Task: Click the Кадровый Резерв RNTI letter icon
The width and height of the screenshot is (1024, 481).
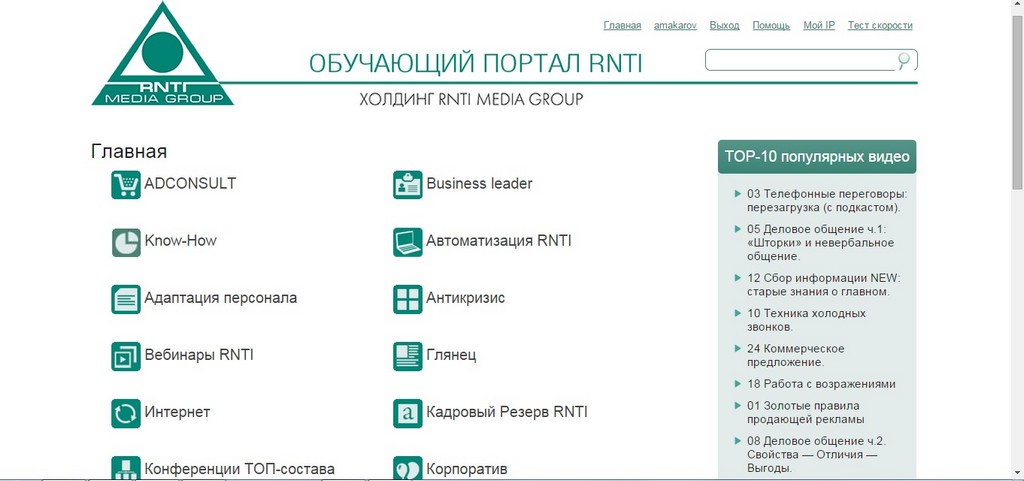Action: [x=408, y=414]
